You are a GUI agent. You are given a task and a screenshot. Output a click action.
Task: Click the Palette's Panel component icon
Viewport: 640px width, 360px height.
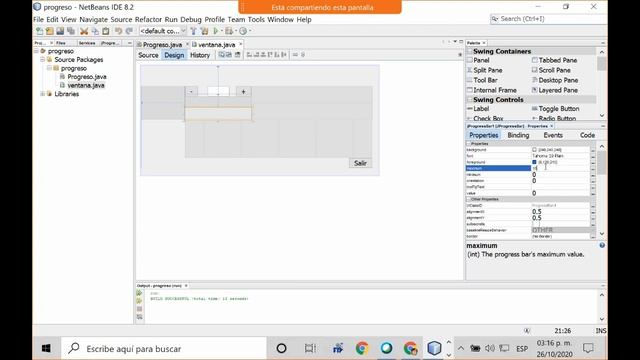[469, 60]
